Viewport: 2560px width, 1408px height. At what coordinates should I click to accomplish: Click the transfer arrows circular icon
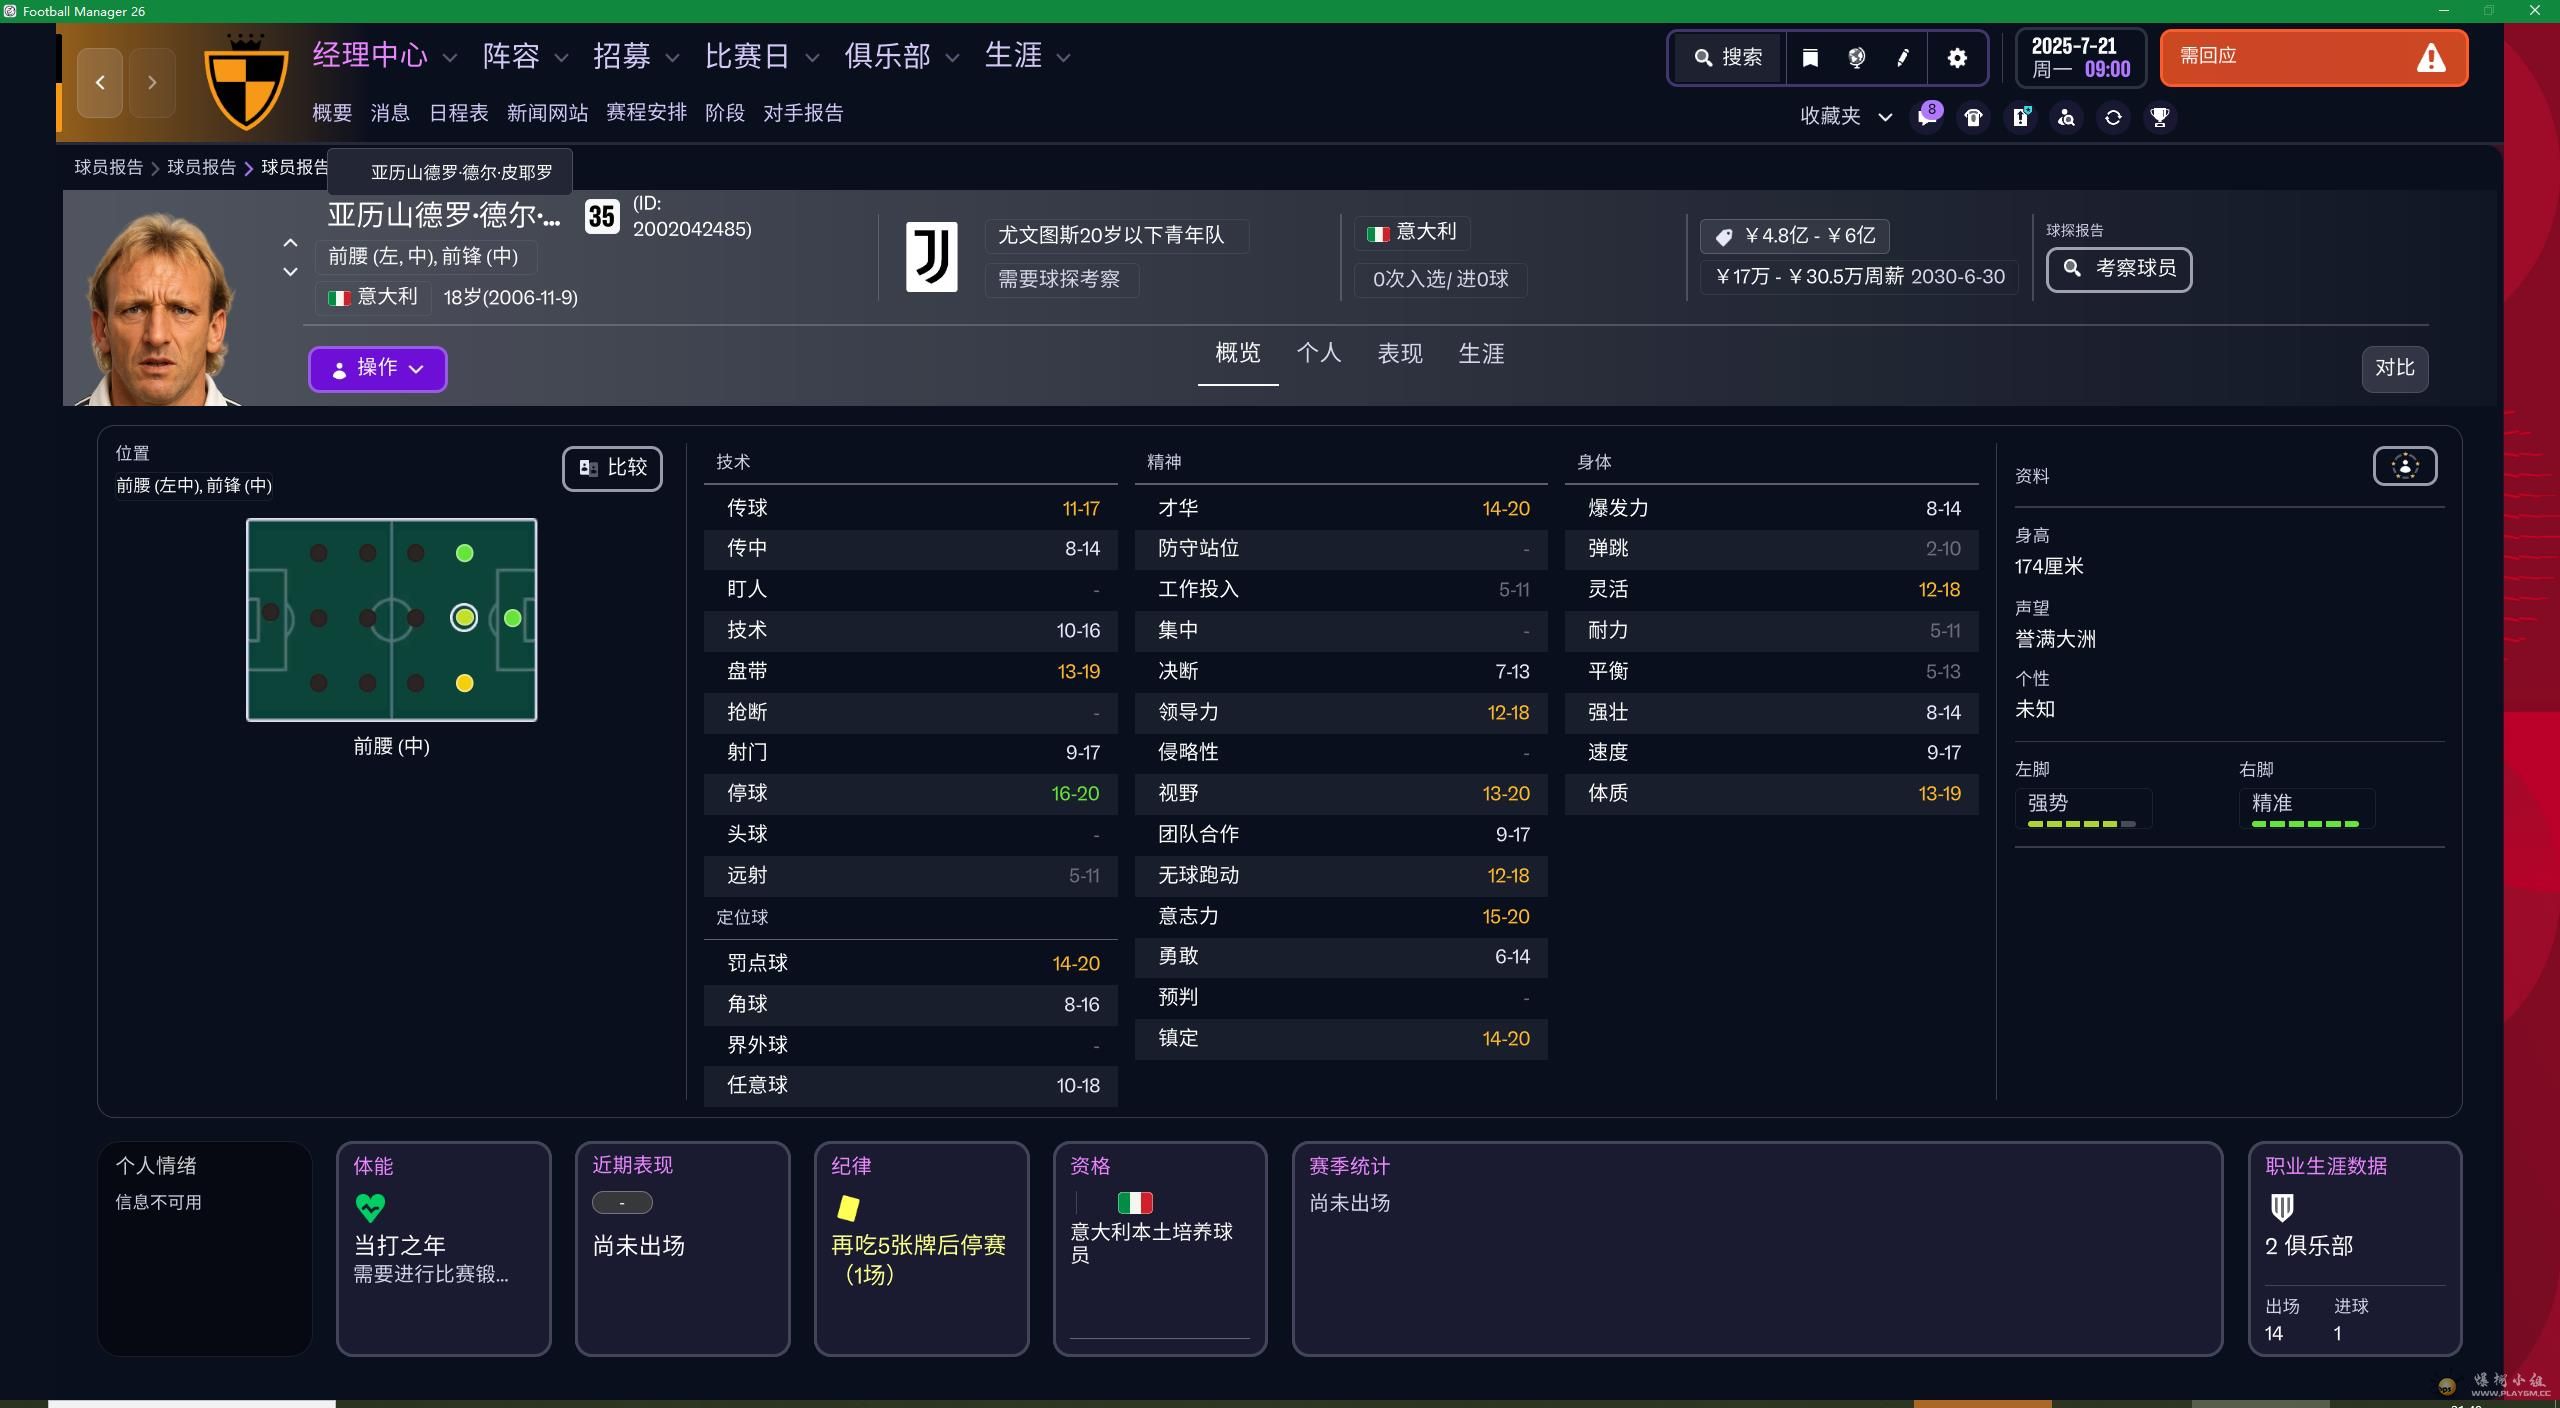[2113, 117]
